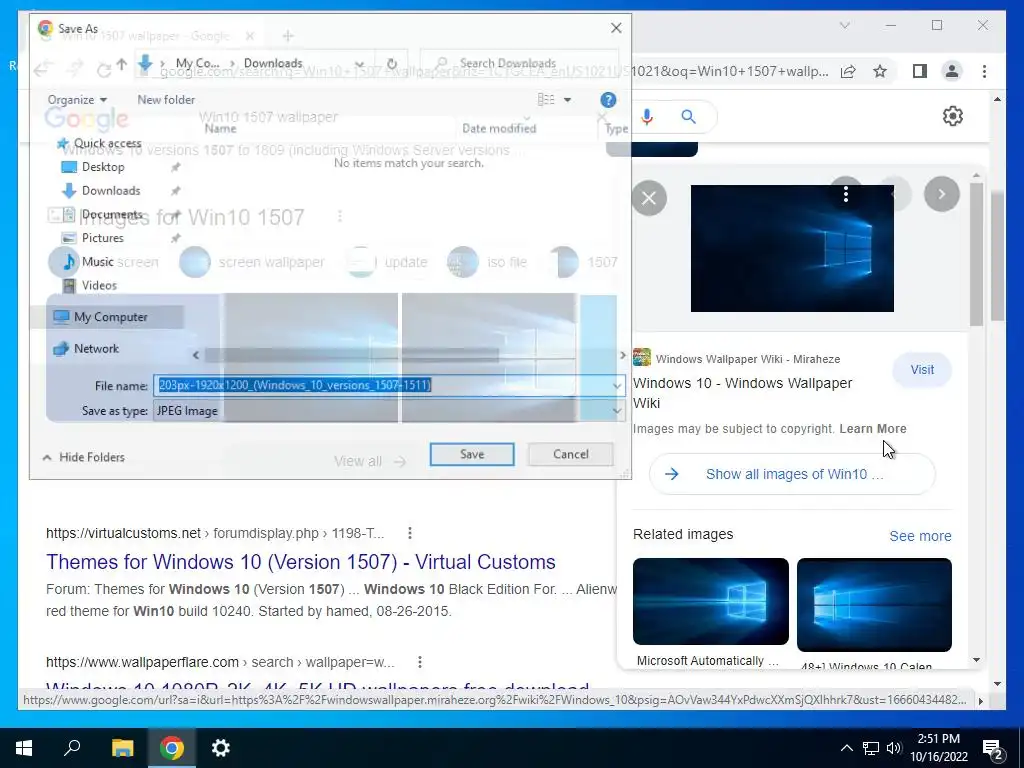This screenshot has width=1024, height=768.
Task: Click Learn More copyright link
Action: click(872, 429)
